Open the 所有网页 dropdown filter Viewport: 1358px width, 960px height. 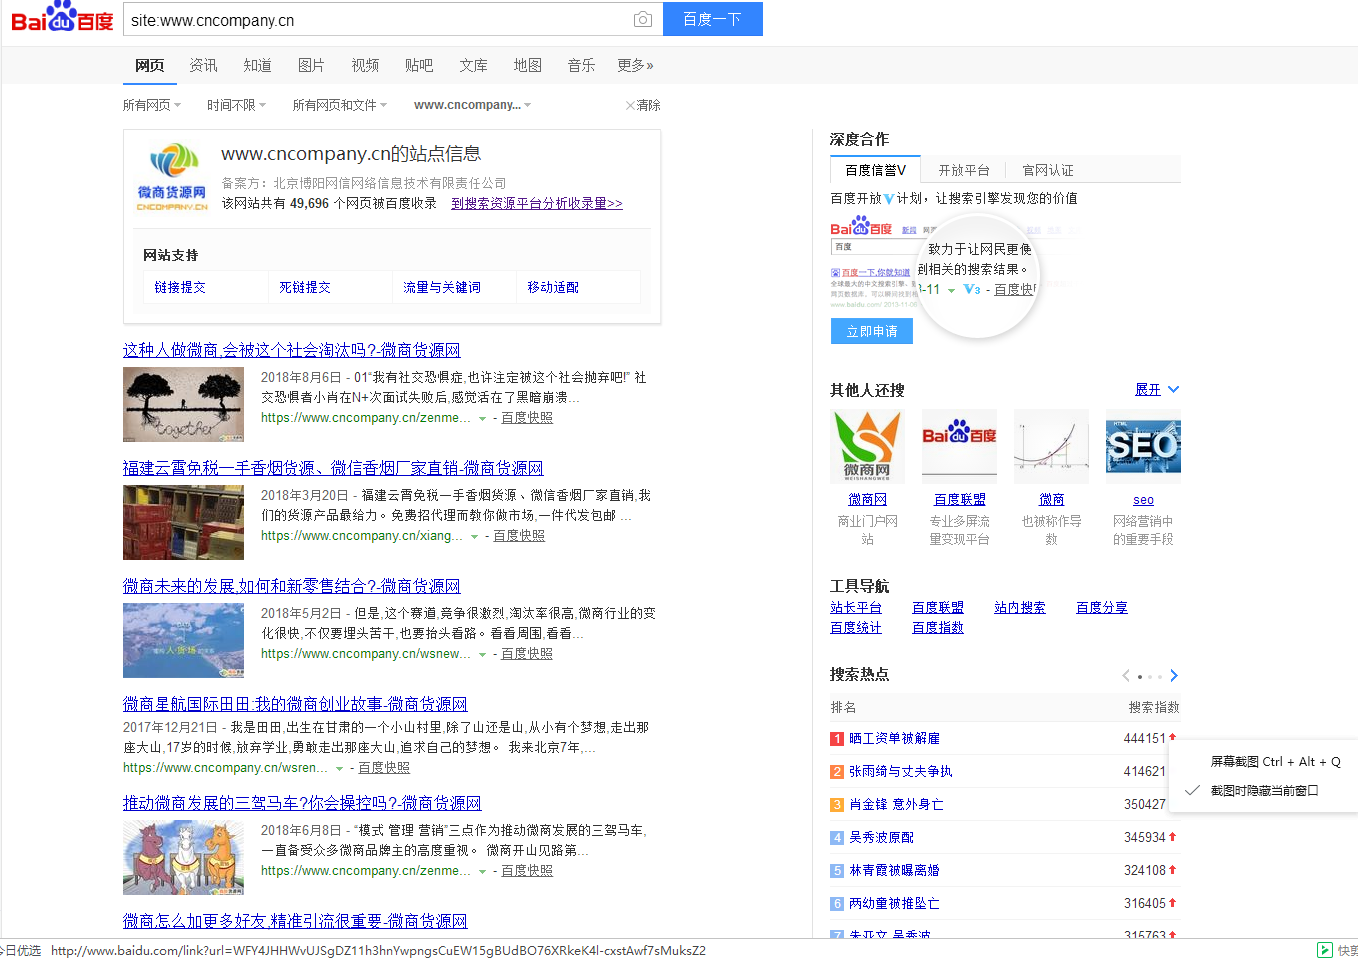151,105
